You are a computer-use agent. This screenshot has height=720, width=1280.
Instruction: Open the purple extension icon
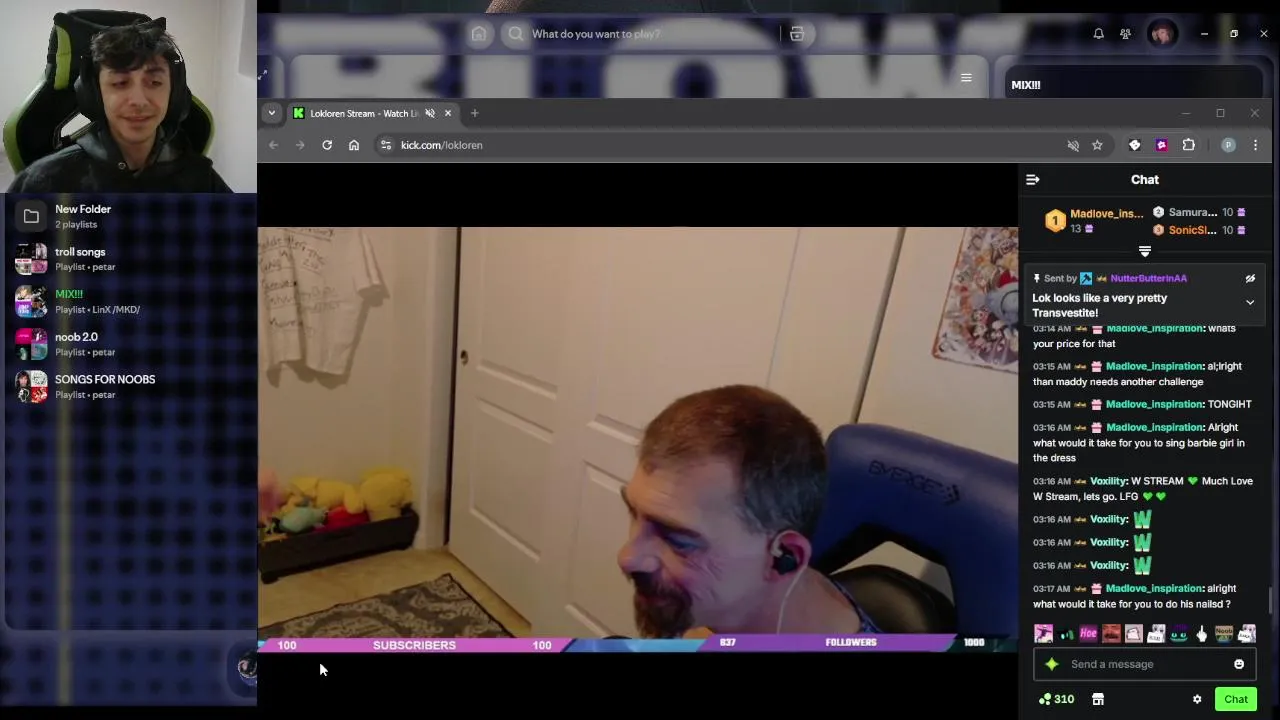tap(1162, 145)
